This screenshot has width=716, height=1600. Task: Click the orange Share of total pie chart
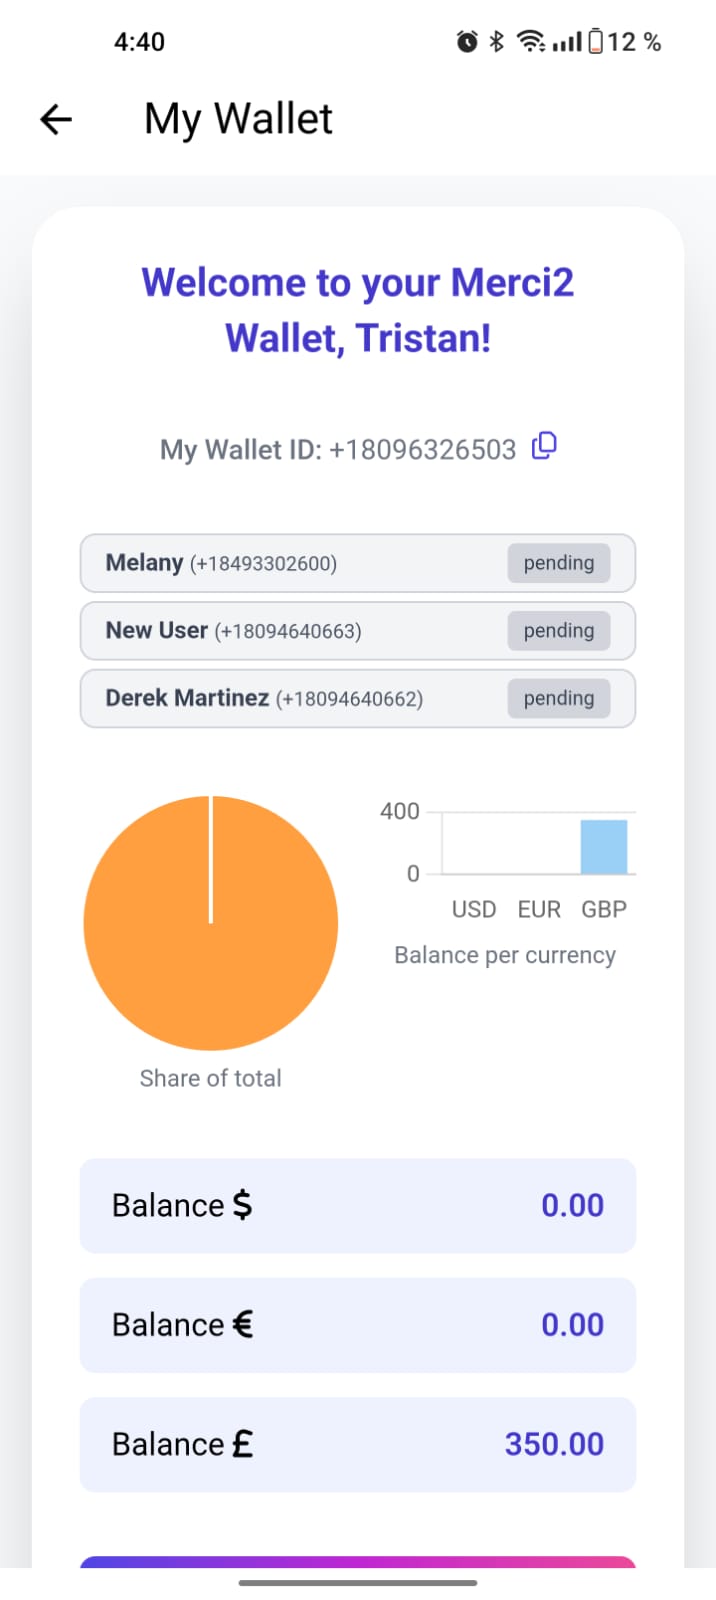[x=210, y=922]
